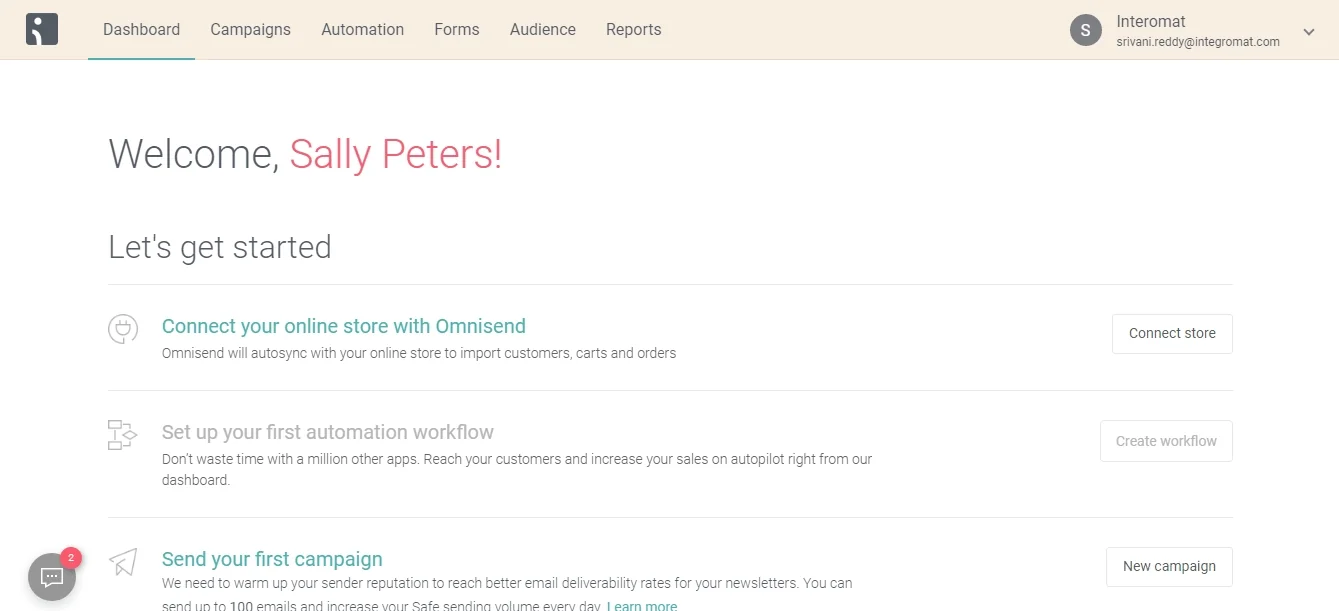Open the chat widget bubble
The height and width of the screenshot is (611, 1339).
tap(52, 577)
